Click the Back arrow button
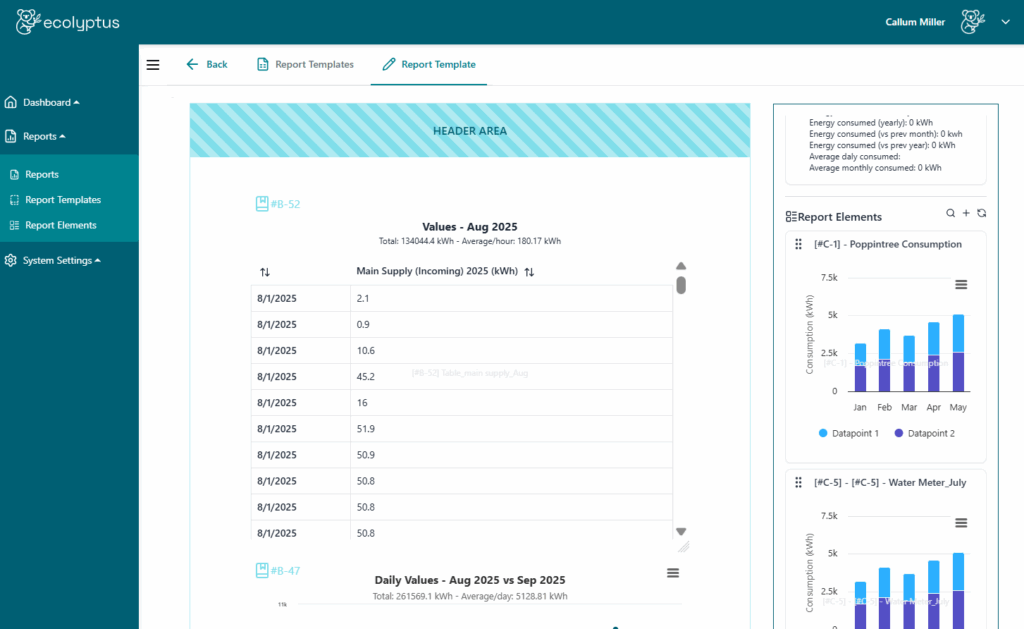1024x629 pixels. click(x=206, y=65)
